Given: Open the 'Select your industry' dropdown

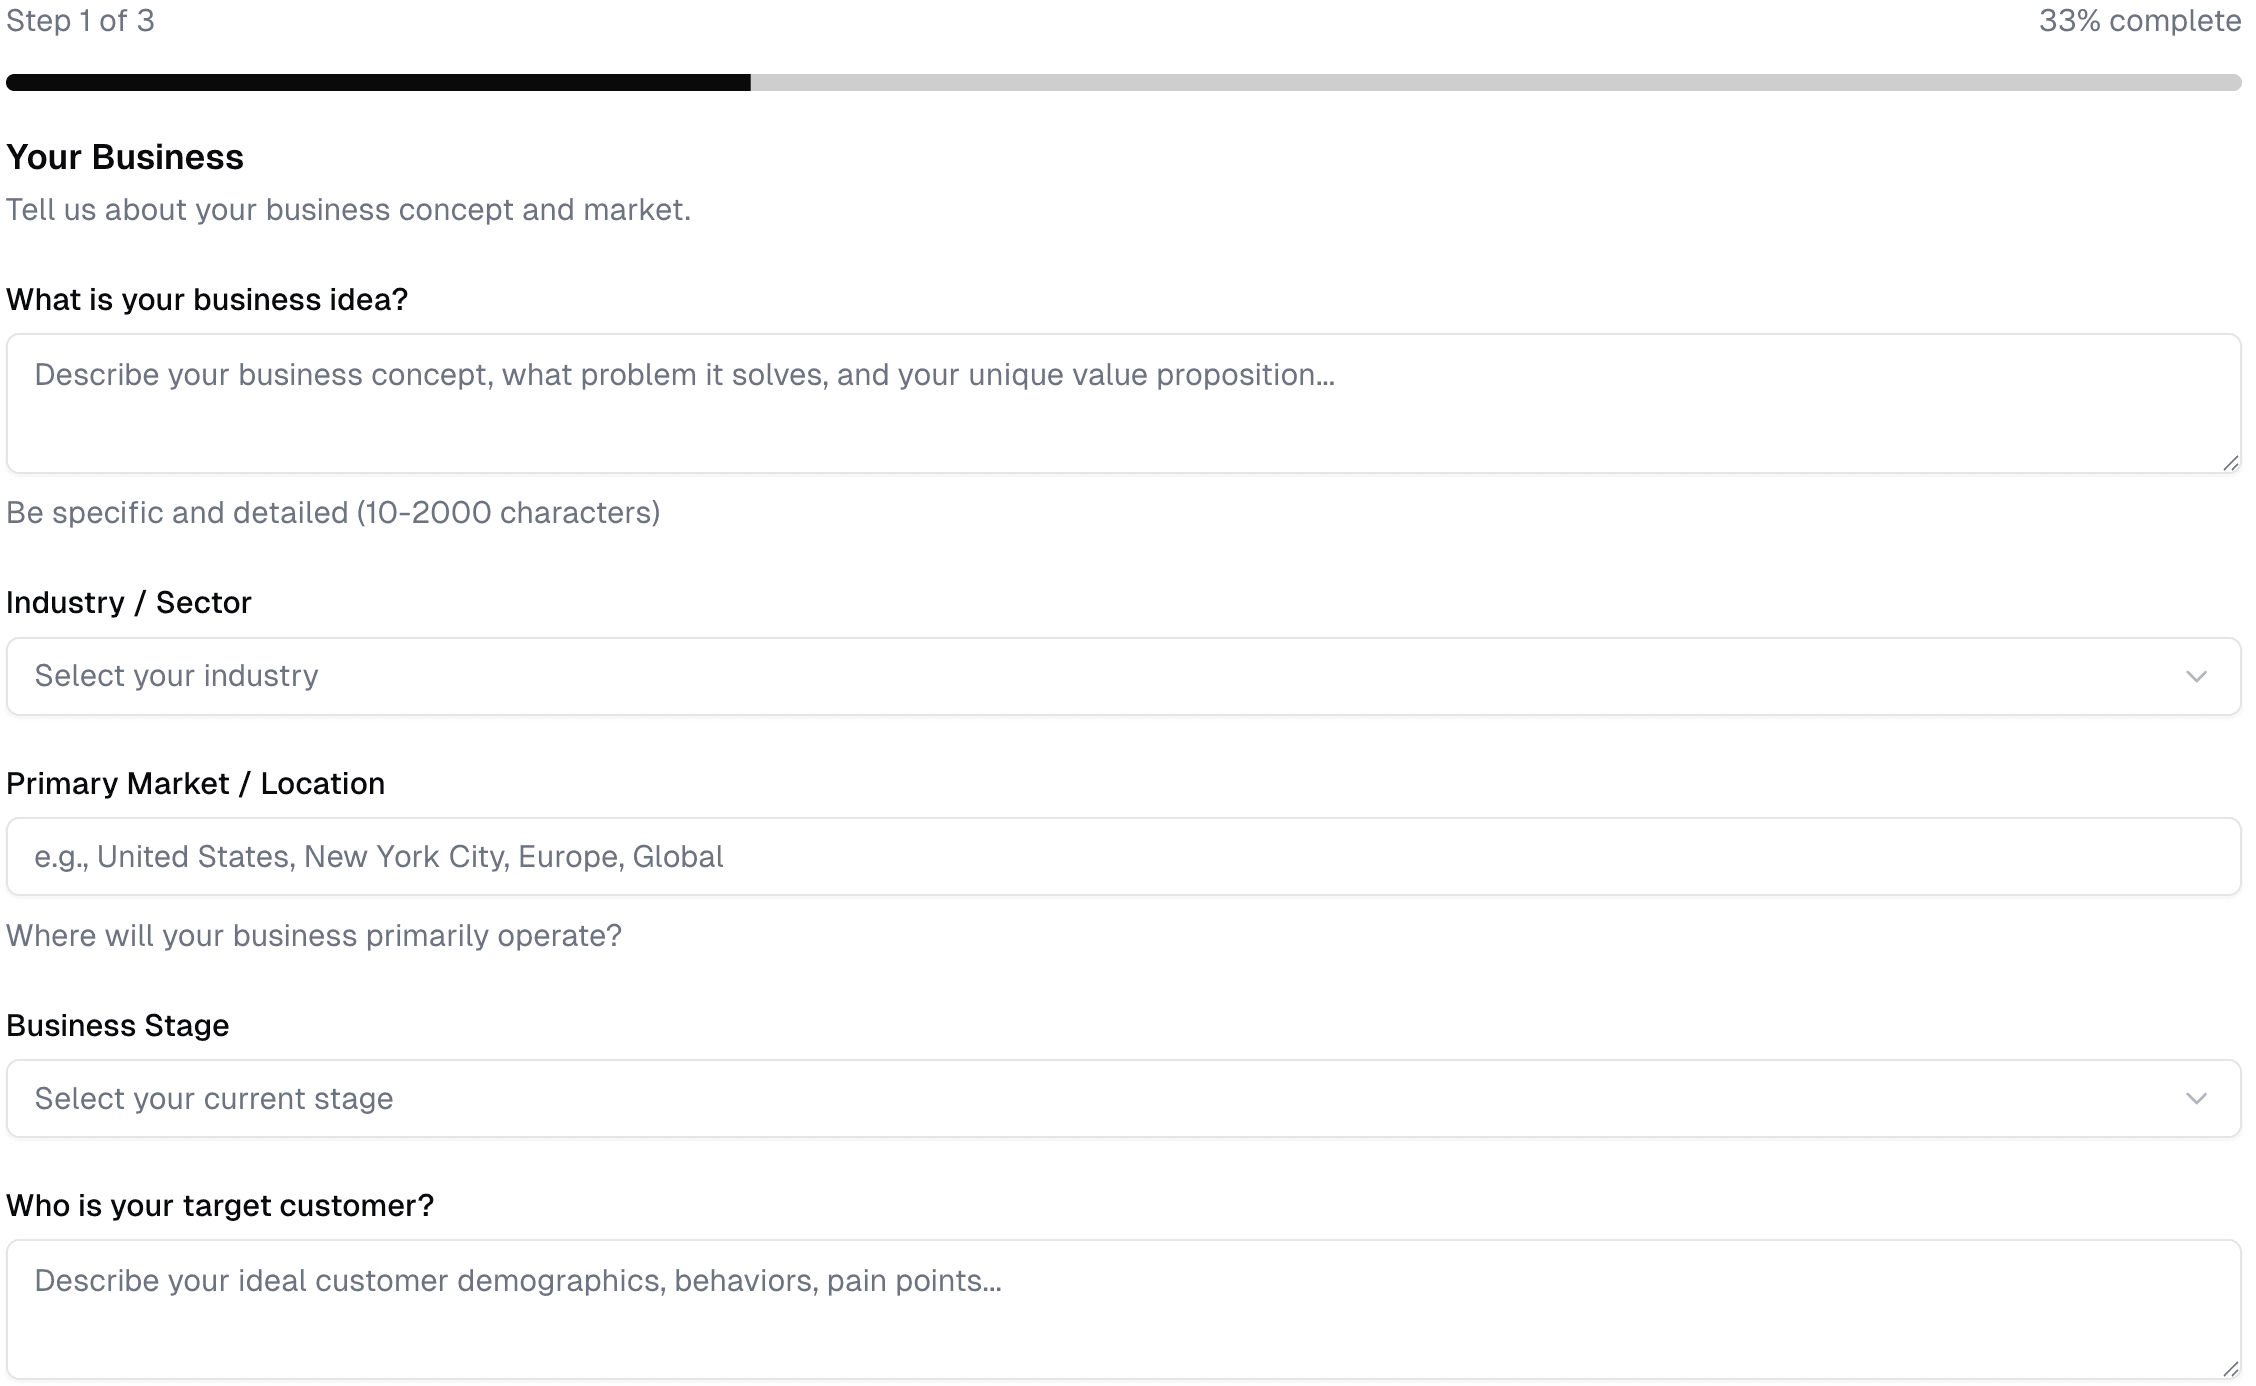Looking at the screenshot, I should pyautogui.click(x=1122, y=676).
